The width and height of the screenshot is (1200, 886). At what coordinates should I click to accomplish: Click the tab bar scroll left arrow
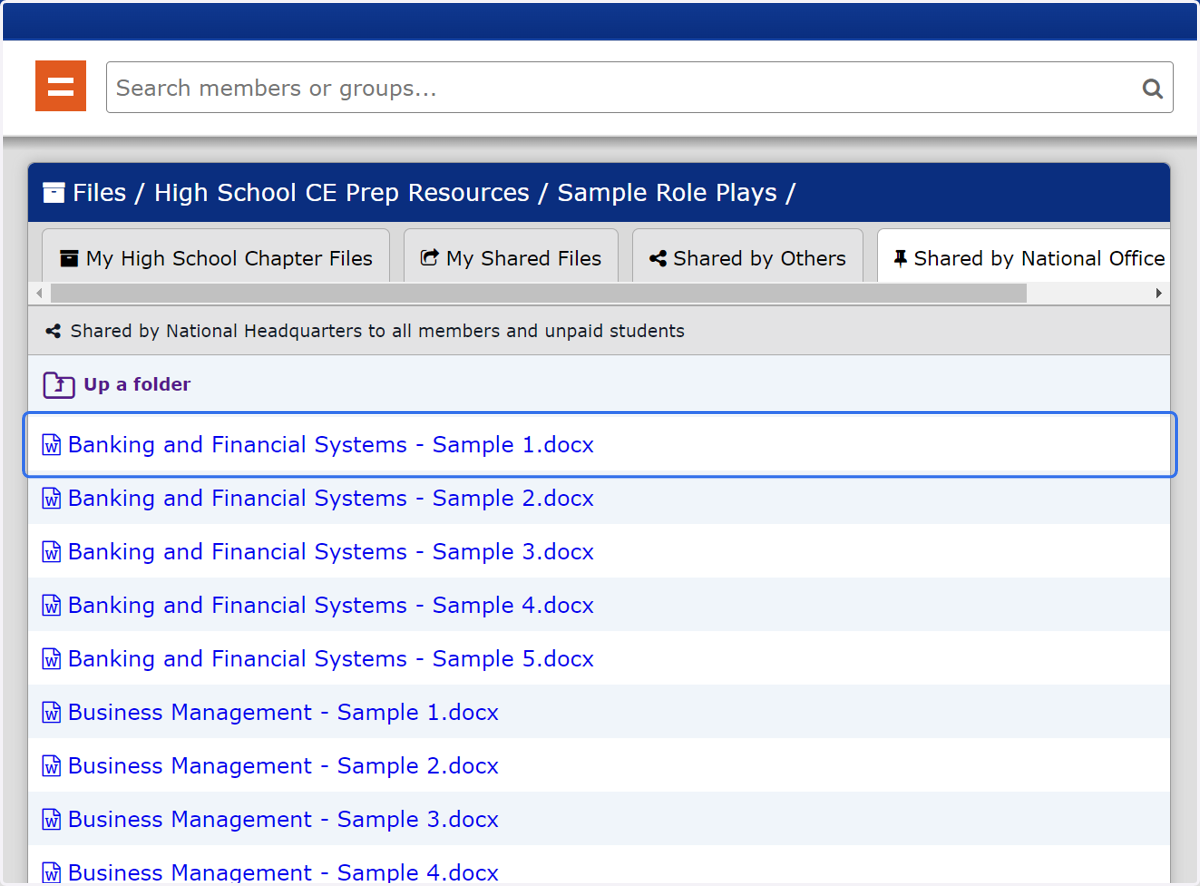pos(39,293)
